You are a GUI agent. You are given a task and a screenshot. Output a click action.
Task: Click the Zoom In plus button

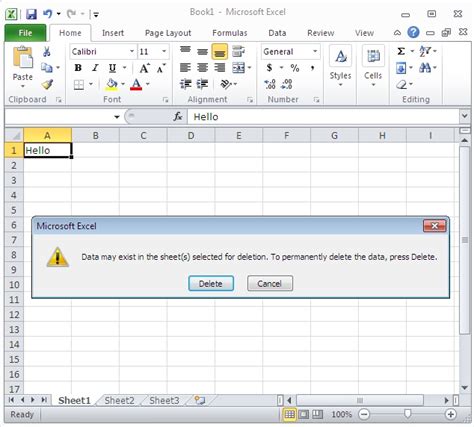451,414
